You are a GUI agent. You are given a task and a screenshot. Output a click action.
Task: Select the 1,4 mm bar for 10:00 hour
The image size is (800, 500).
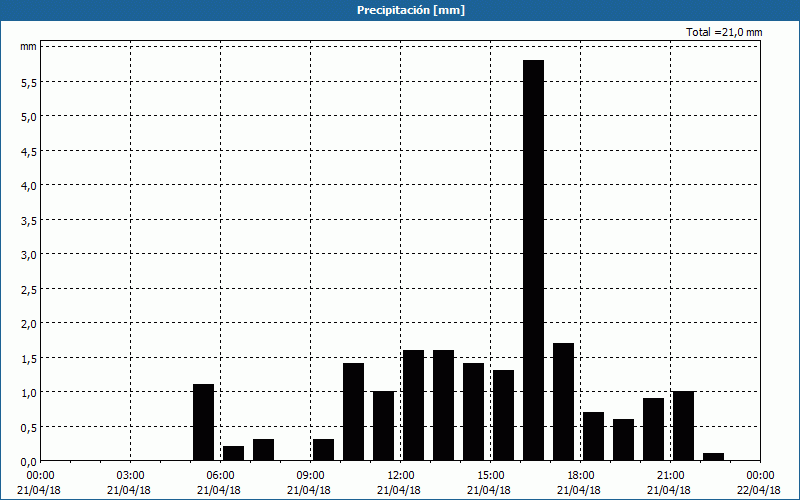[x=354, y=412]
